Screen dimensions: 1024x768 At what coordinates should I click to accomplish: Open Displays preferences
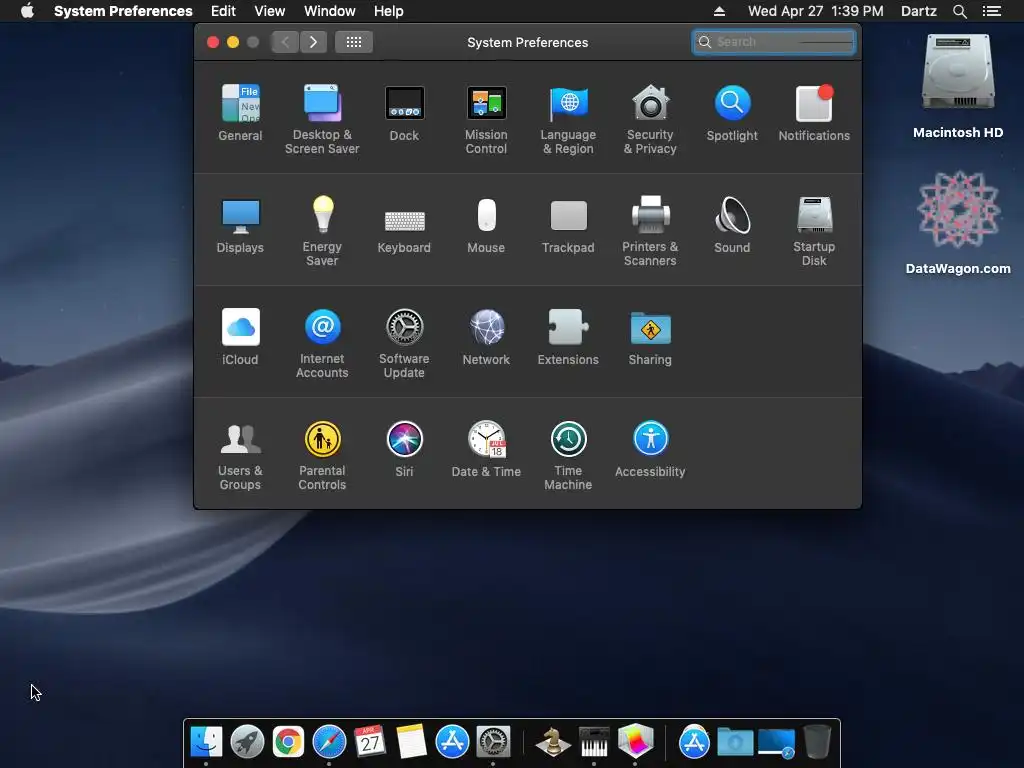240,225
